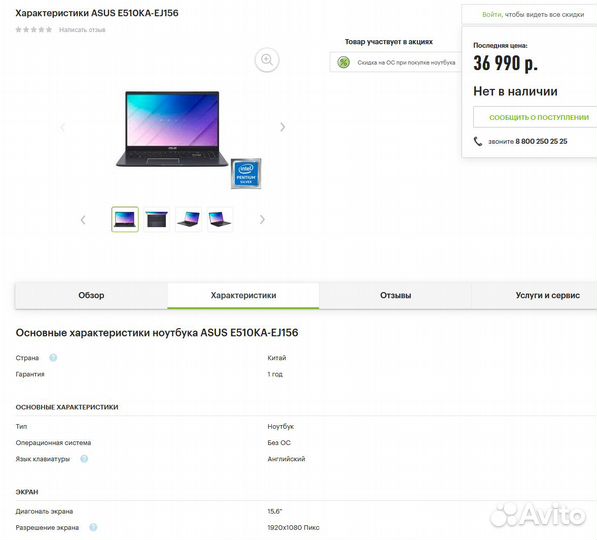
Task: Select the Характеристики tab
Action: tap(243, 295)
